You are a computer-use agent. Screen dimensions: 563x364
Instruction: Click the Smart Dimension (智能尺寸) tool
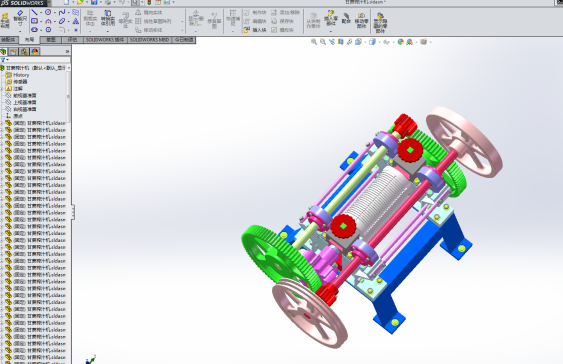pos(20,19)
